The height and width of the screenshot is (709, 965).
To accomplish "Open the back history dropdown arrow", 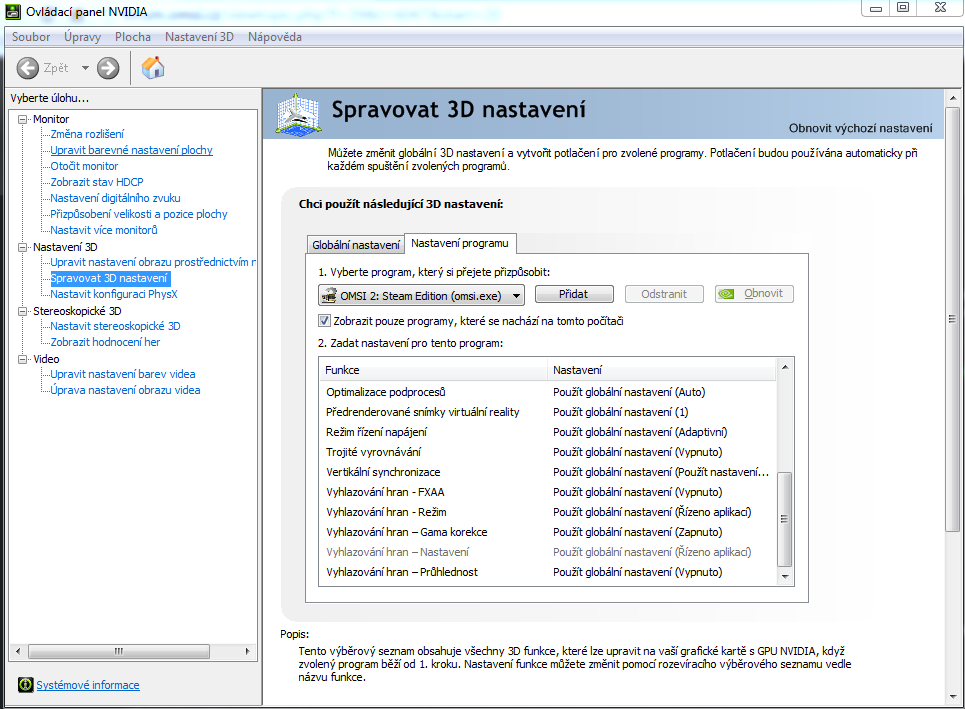I will [x=85, y=68].
